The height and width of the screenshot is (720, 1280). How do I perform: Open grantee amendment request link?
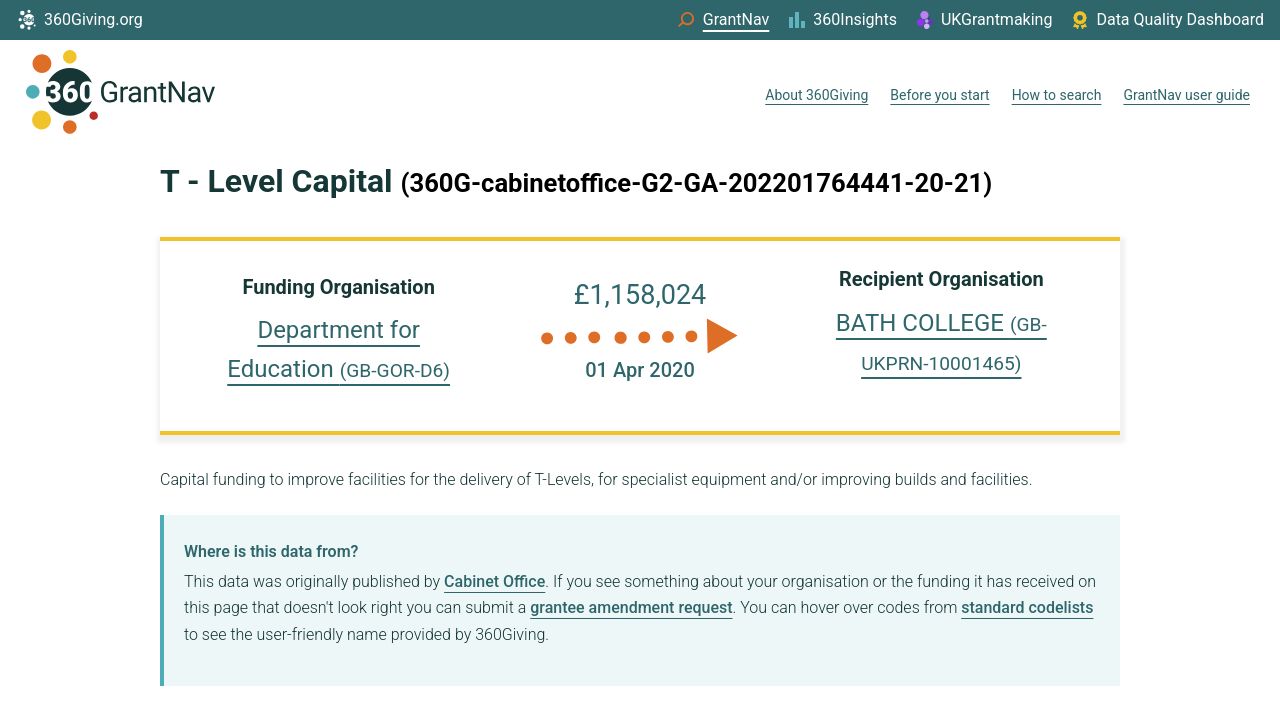pos(631,607)
